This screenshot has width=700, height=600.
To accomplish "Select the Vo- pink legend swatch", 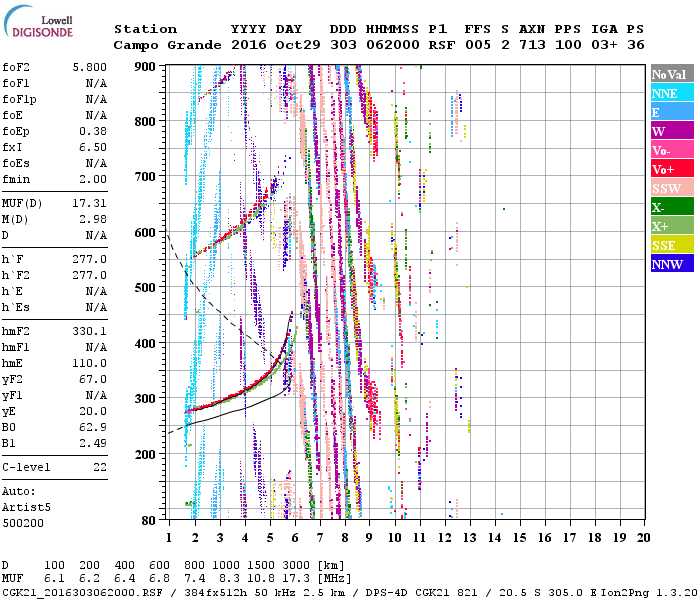I will tap(672, 150).
